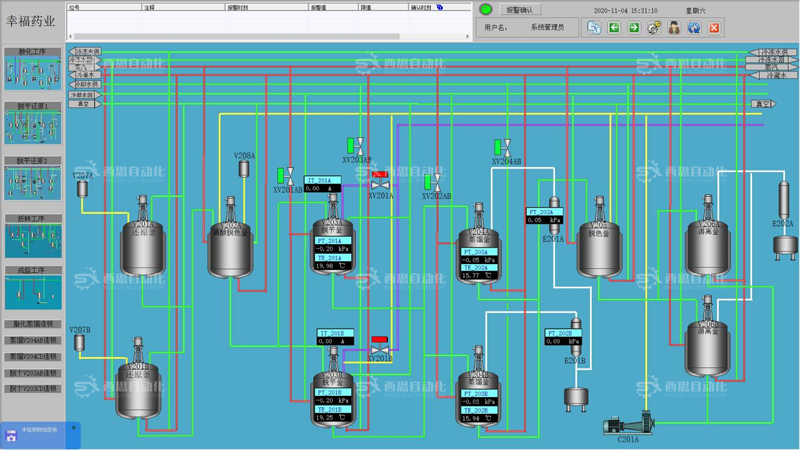Select the V204B 蒸馏釜 reactor
The height and width of the screenshot is (450, 800).
[x=479, y=386]
